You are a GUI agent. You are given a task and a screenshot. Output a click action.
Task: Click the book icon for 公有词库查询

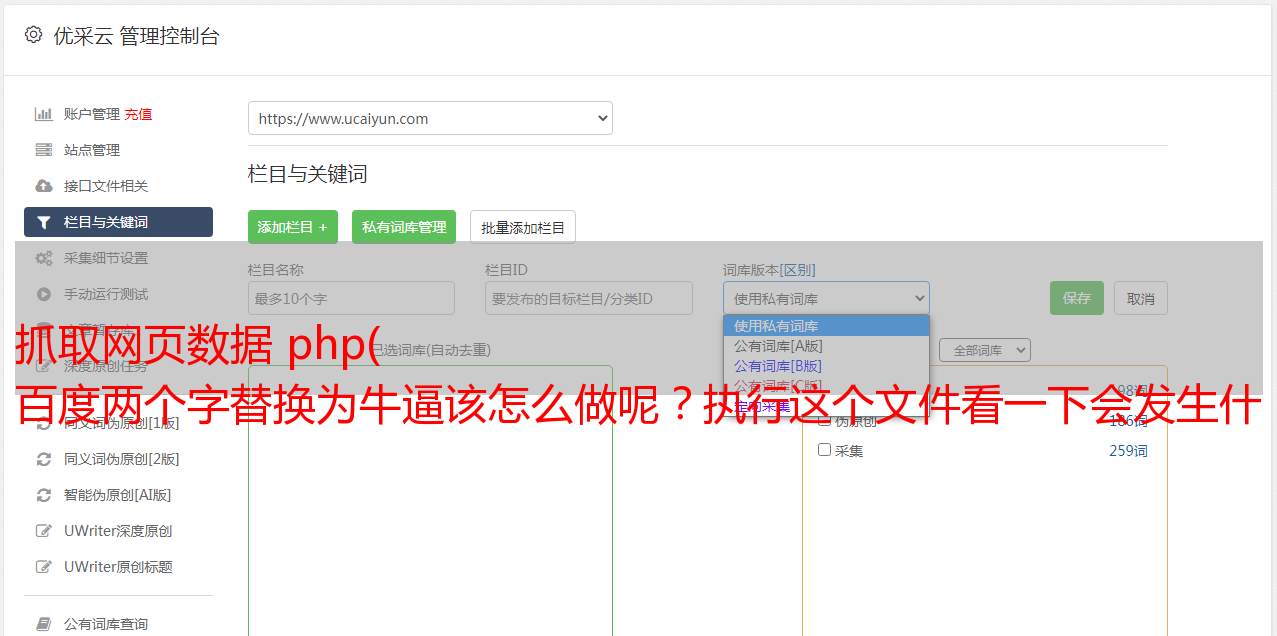click(x=43, y=624)
